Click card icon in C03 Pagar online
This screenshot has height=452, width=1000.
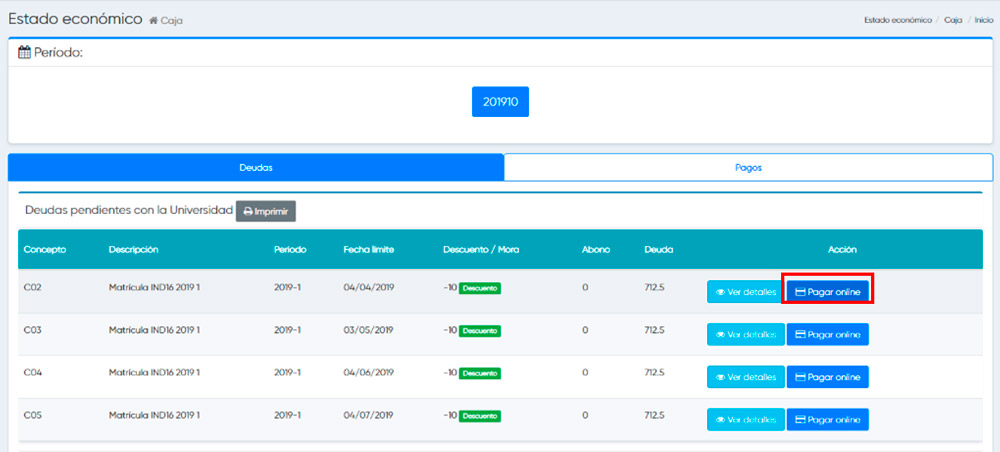pyautogui.click(x=800, y=334)
